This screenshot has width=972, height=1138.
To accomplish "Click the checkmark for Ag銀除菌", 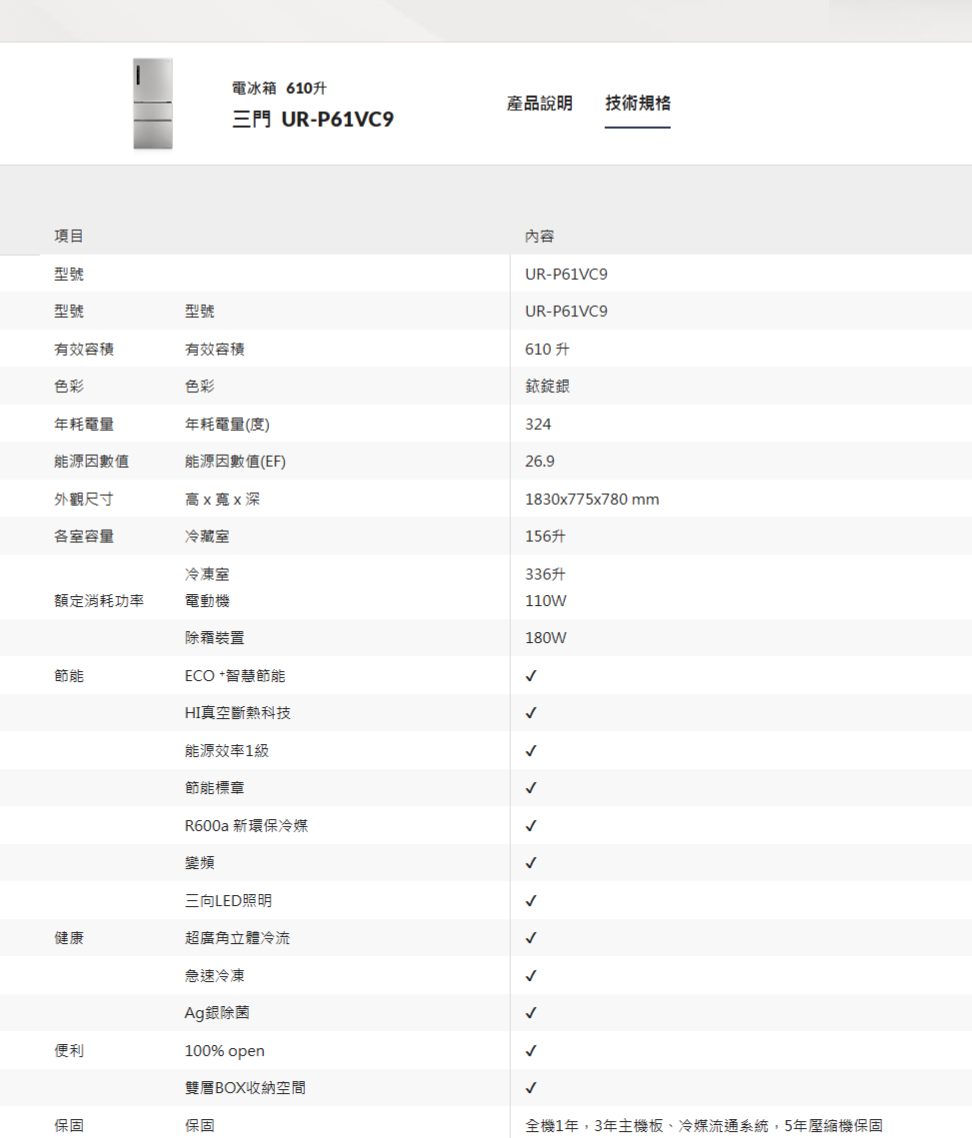I will pos(531,1012).
